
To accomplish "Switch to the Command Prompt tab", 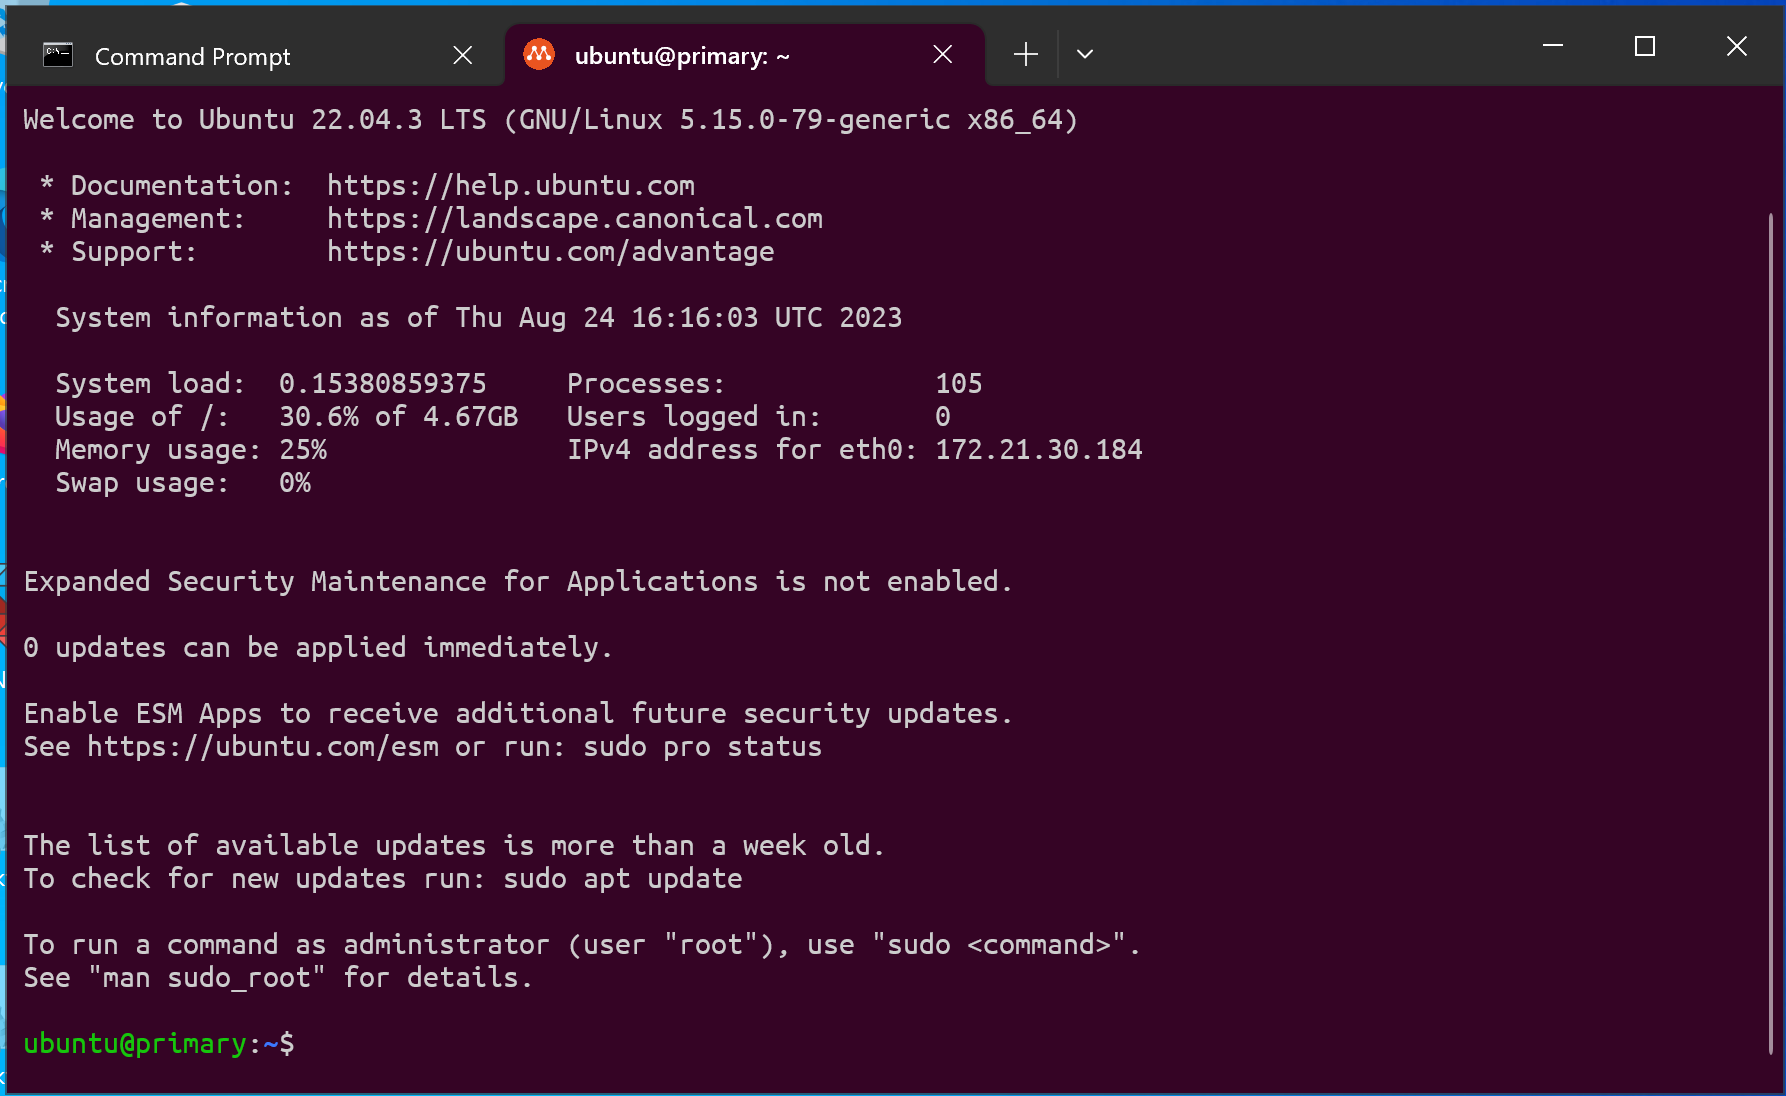I will [192, 57].
